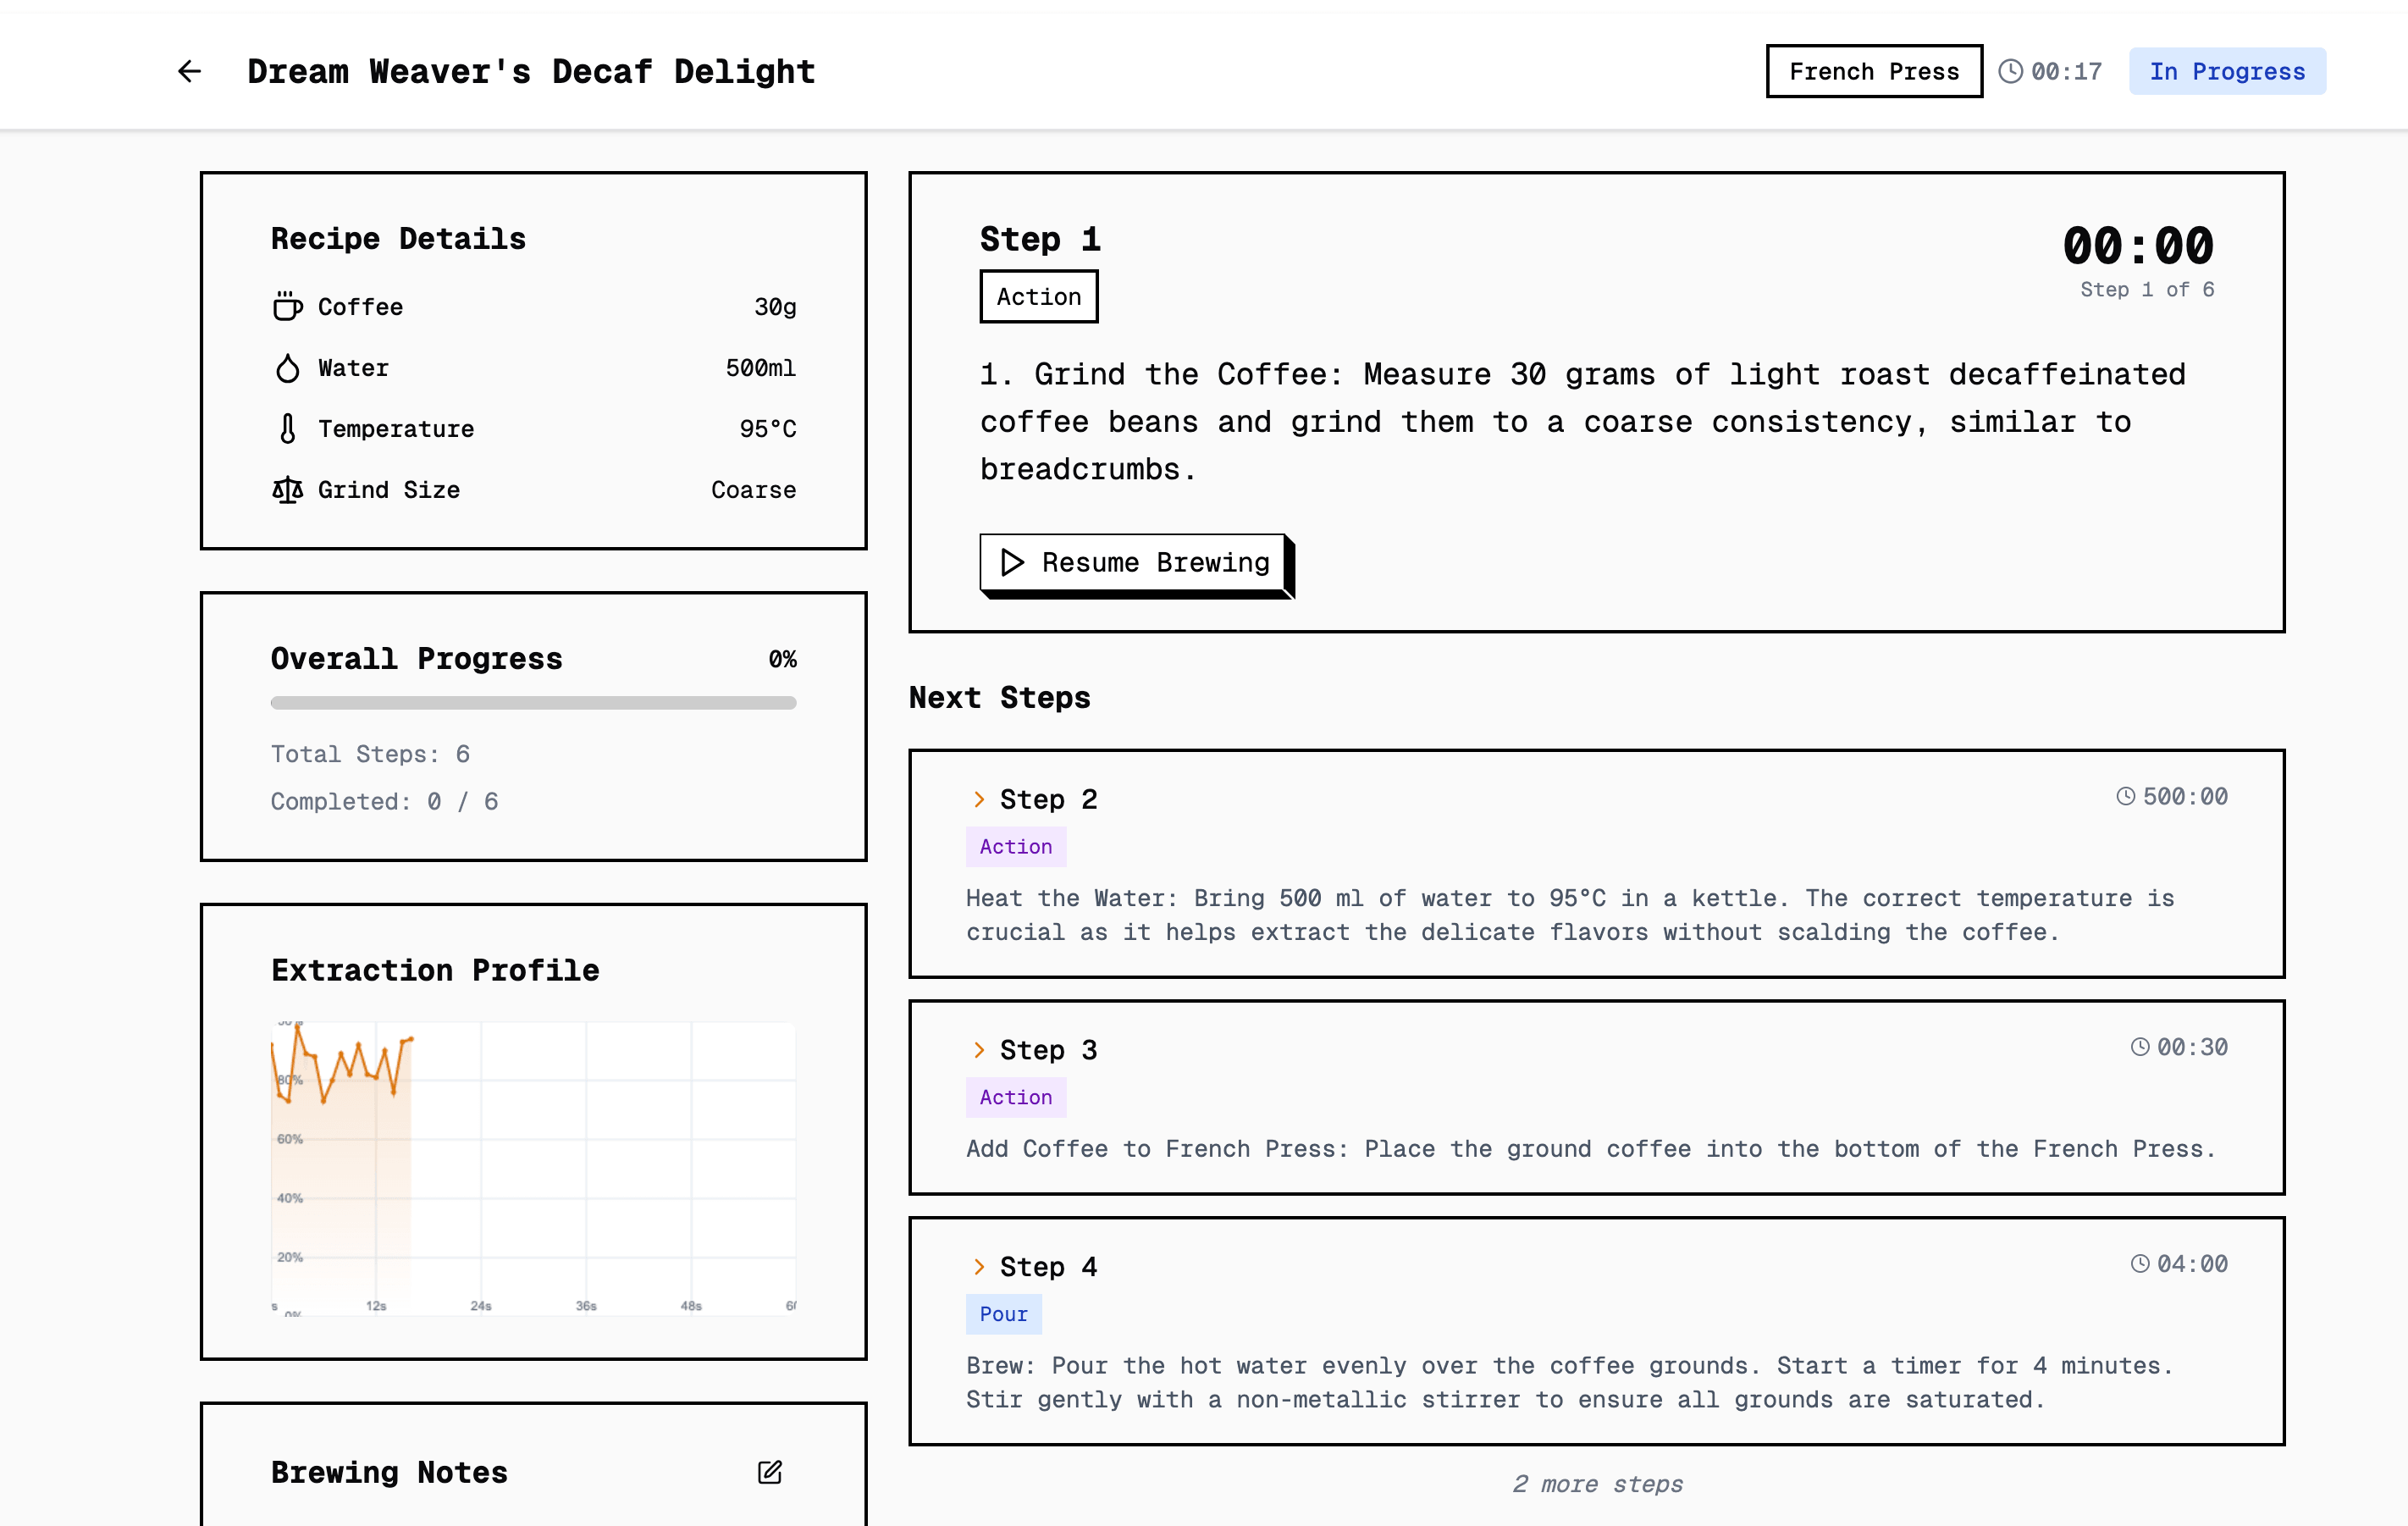
Task: Click the water droplet icon beside Water
Action: tap(287, 368)
